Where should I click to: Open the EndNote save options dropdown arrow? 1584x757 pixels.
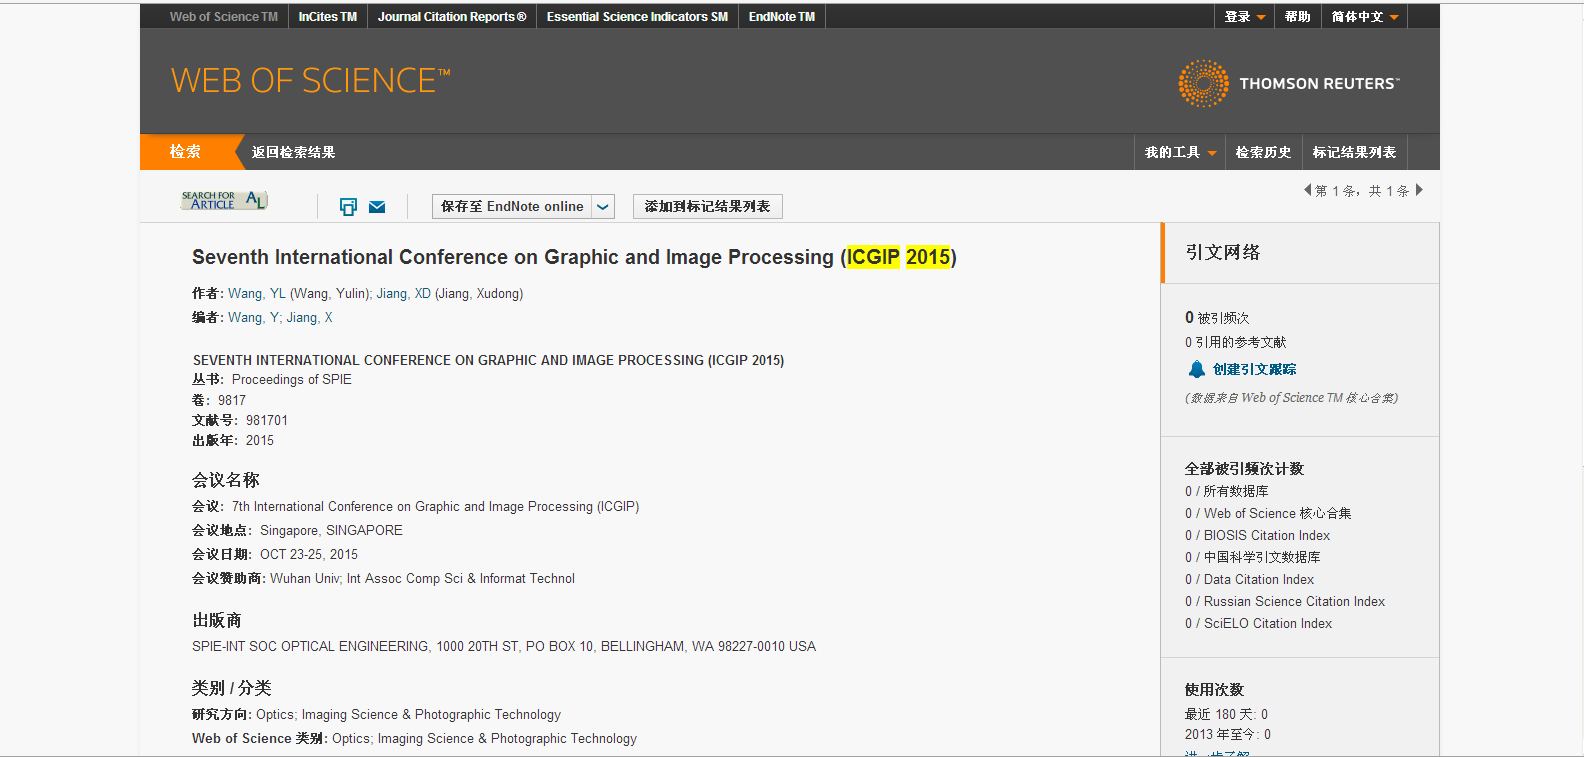603,207
